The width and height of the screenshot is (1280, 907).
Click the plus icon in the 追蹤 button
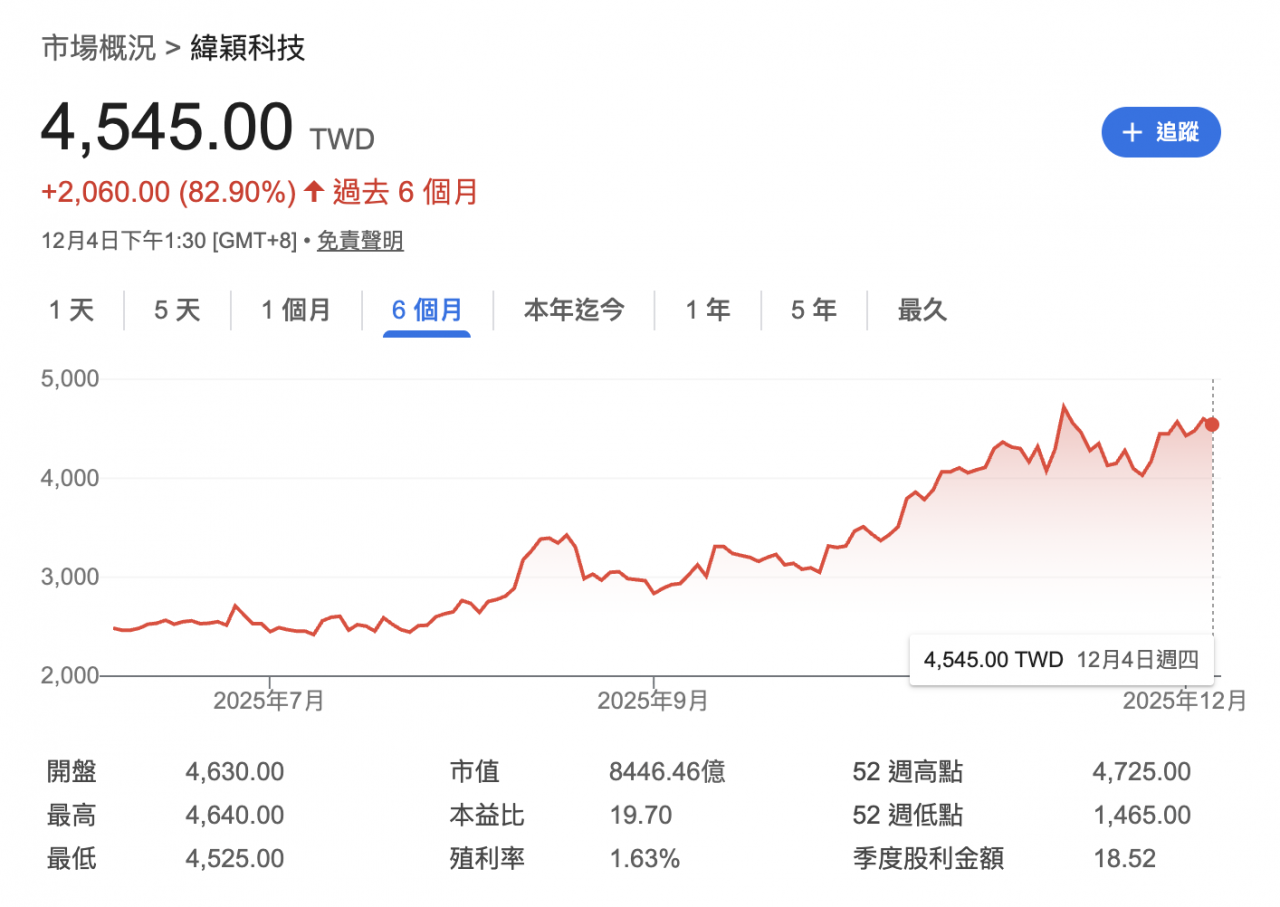(x=1132, y=133)
